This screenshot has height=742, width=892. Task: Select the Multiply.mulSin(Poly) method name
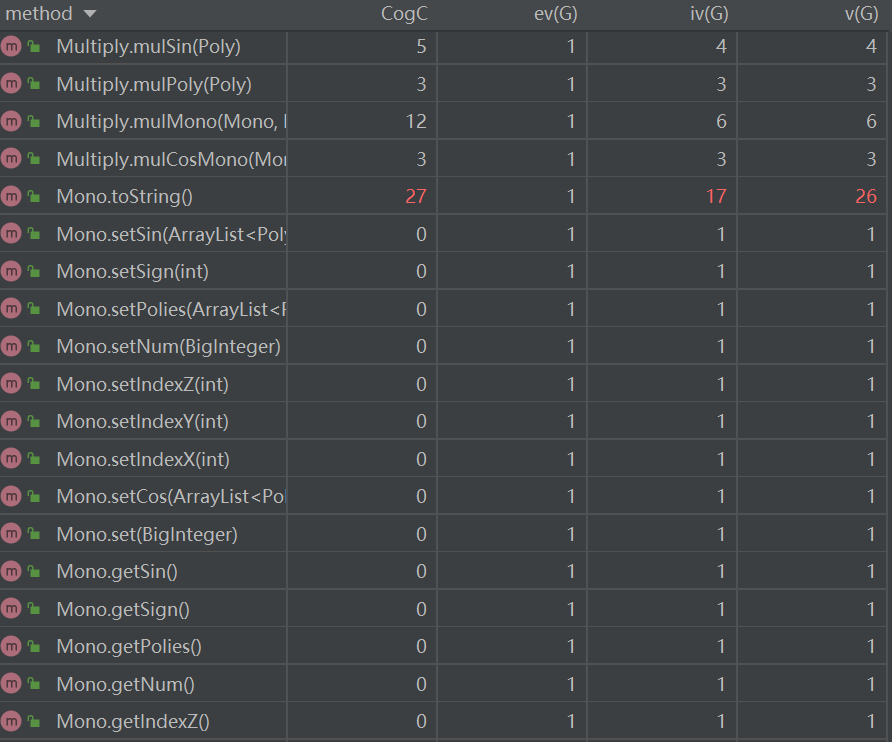[148, 47]
